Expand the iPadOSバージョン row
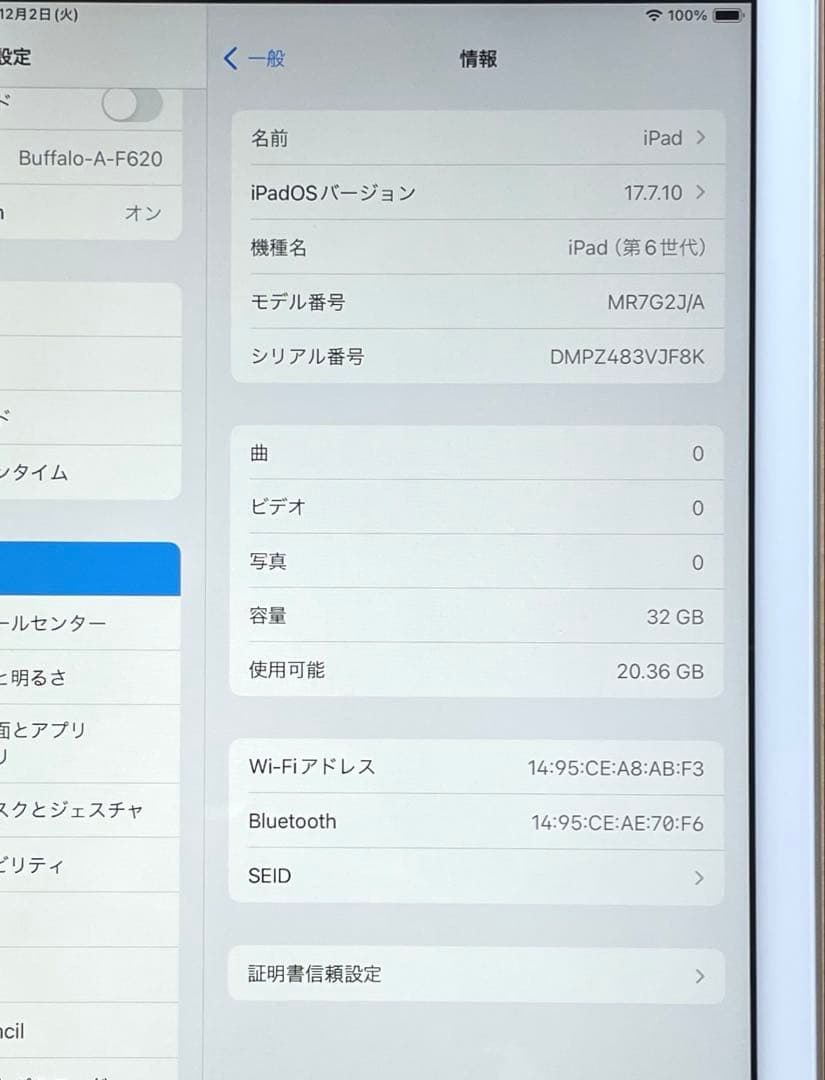The height and width of the screenshot is (1080, 825). (476, 193)
